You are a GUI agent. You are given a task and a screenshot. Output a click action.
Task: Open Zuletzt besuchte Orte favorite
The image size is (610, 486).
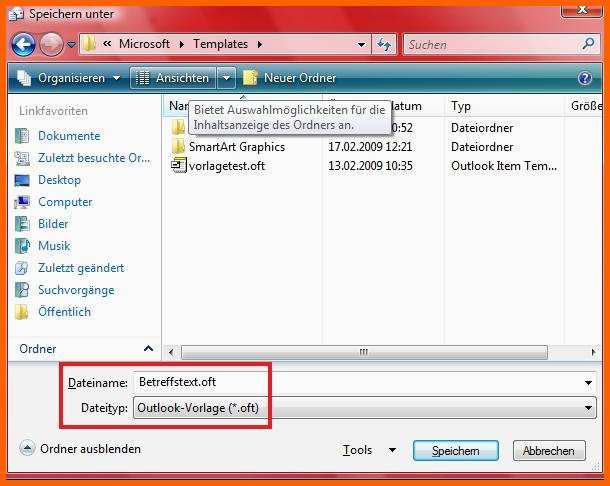tap(94, 158)
